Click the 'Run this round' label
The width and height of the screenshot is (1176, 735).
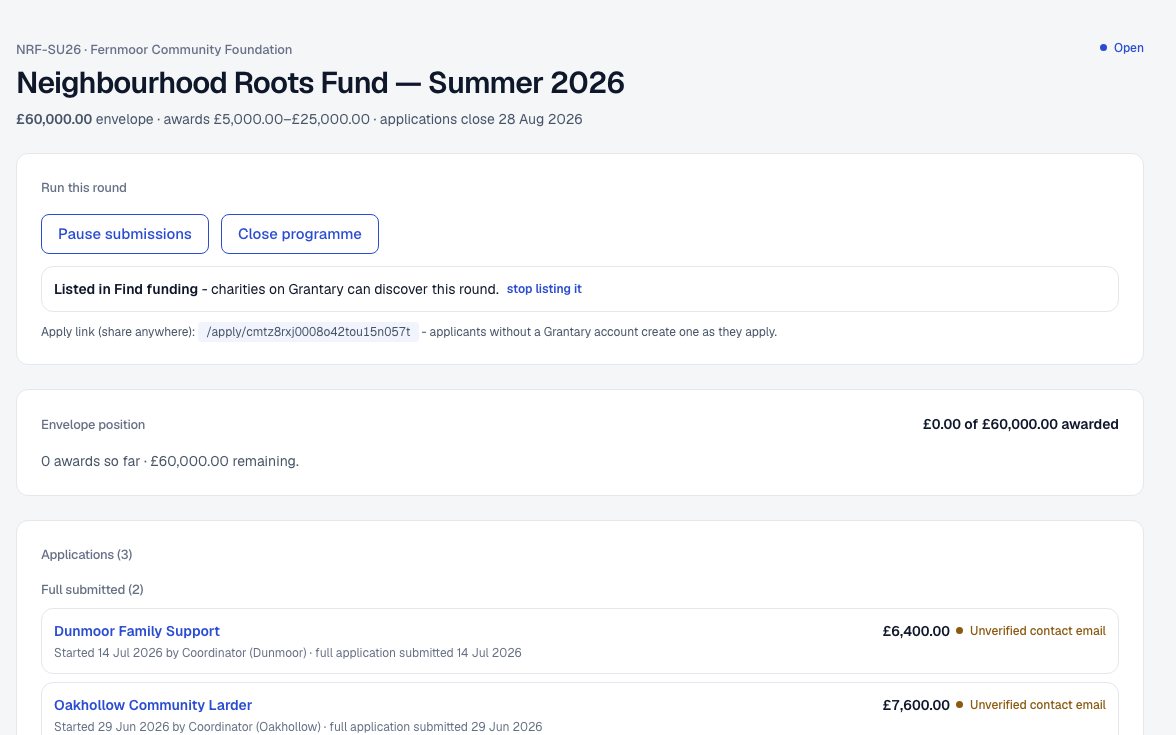tap(84, 188)
